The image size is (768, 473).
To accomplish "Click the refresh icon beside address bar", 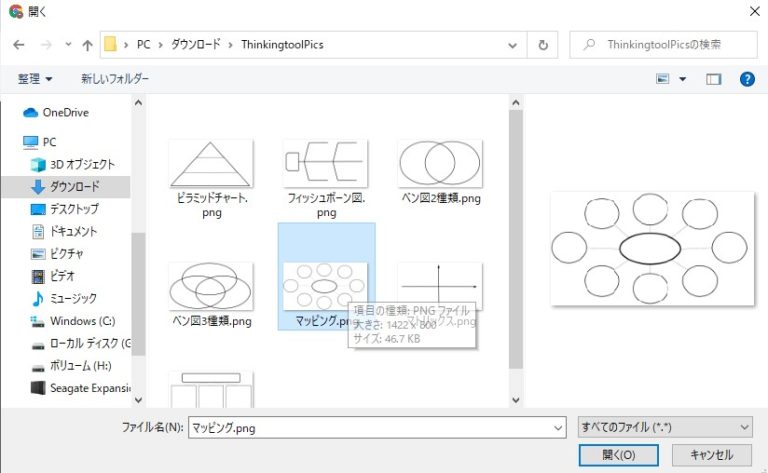I will [542, 45].
